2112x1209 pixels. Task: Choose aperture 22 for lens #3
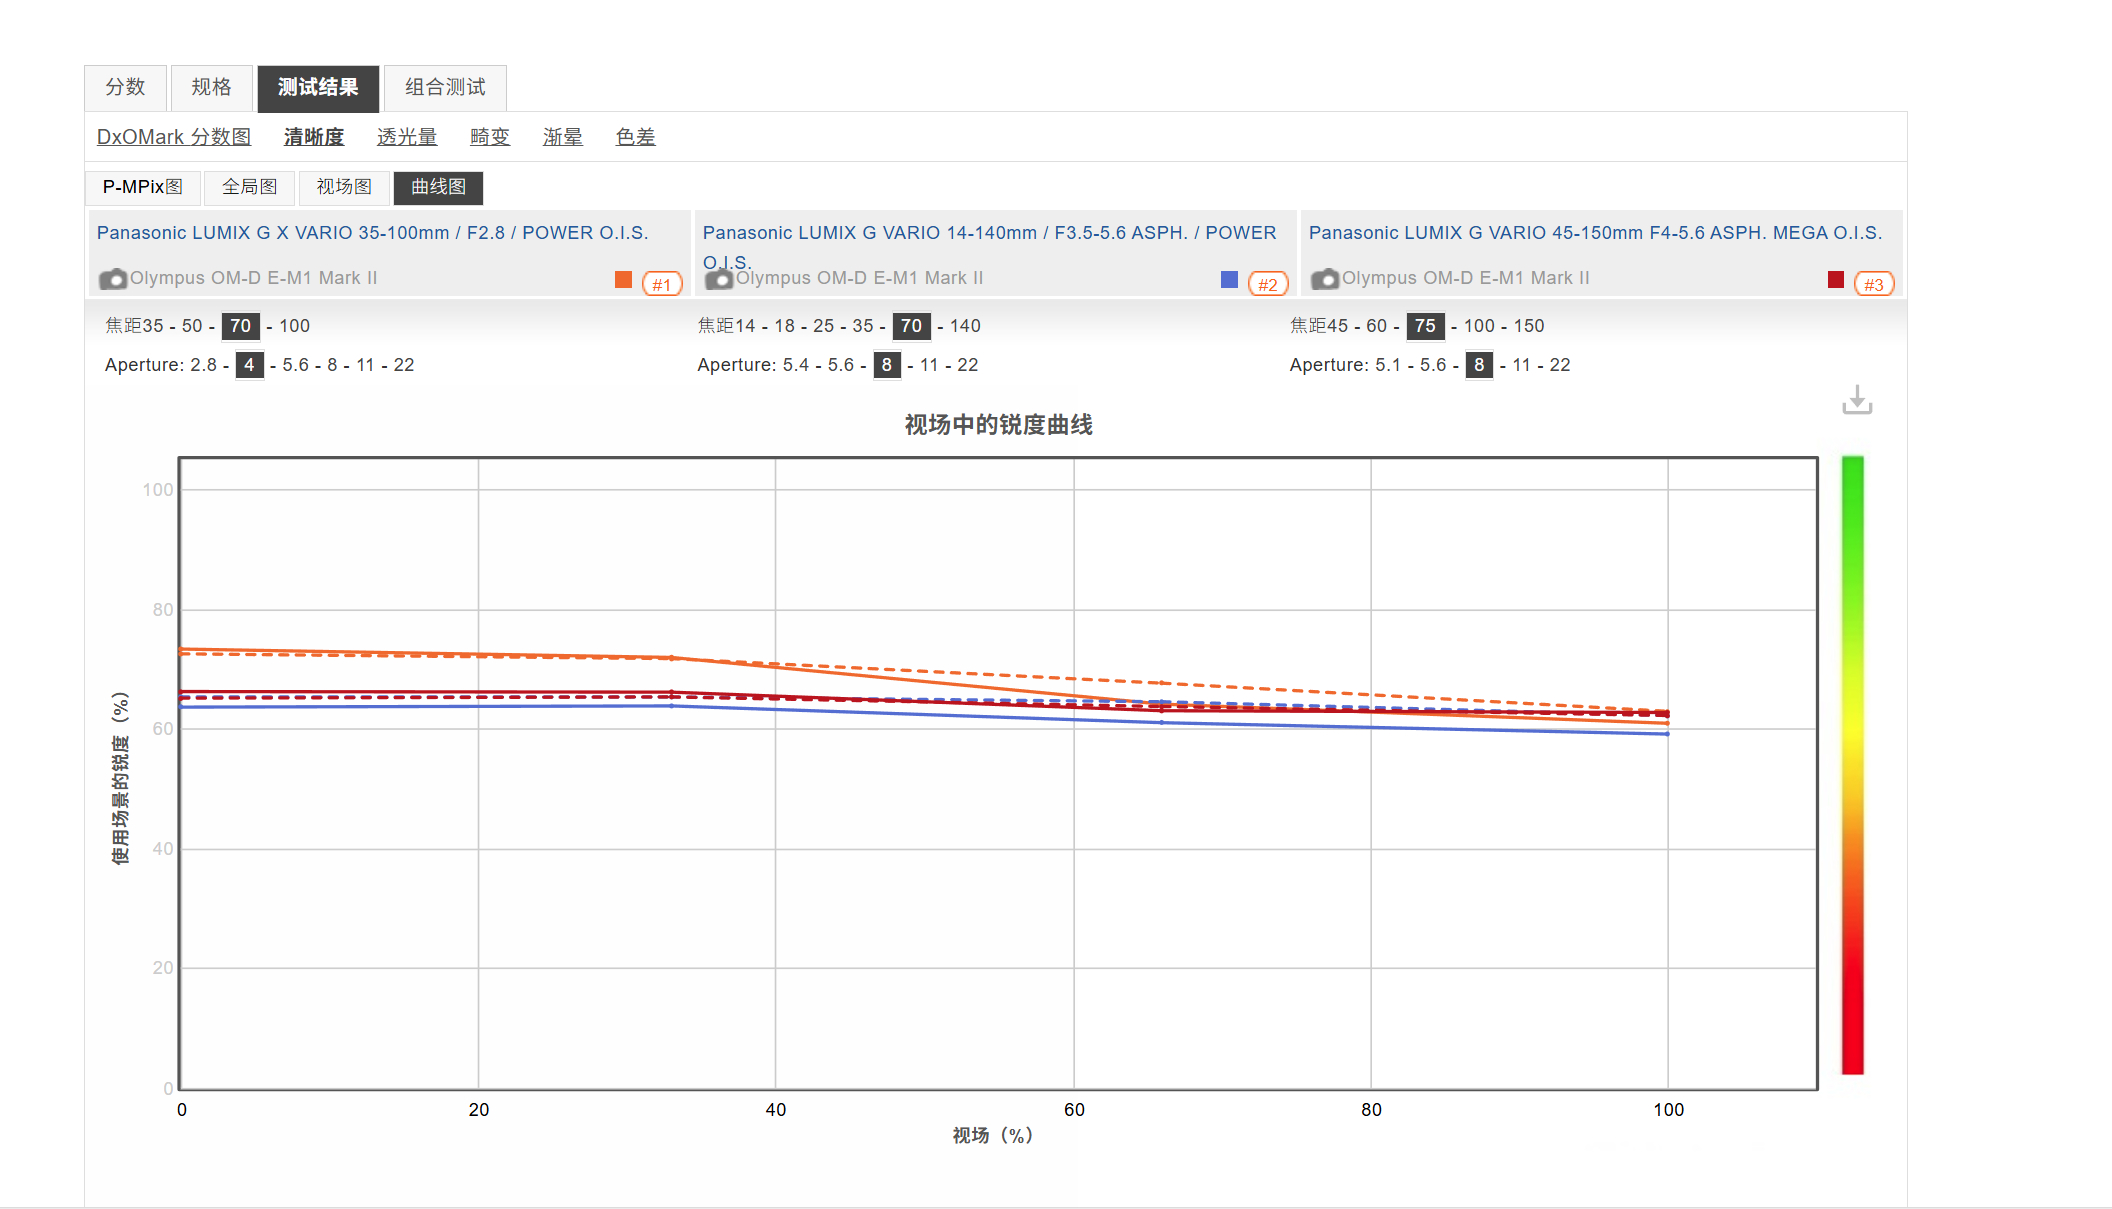1560,365
